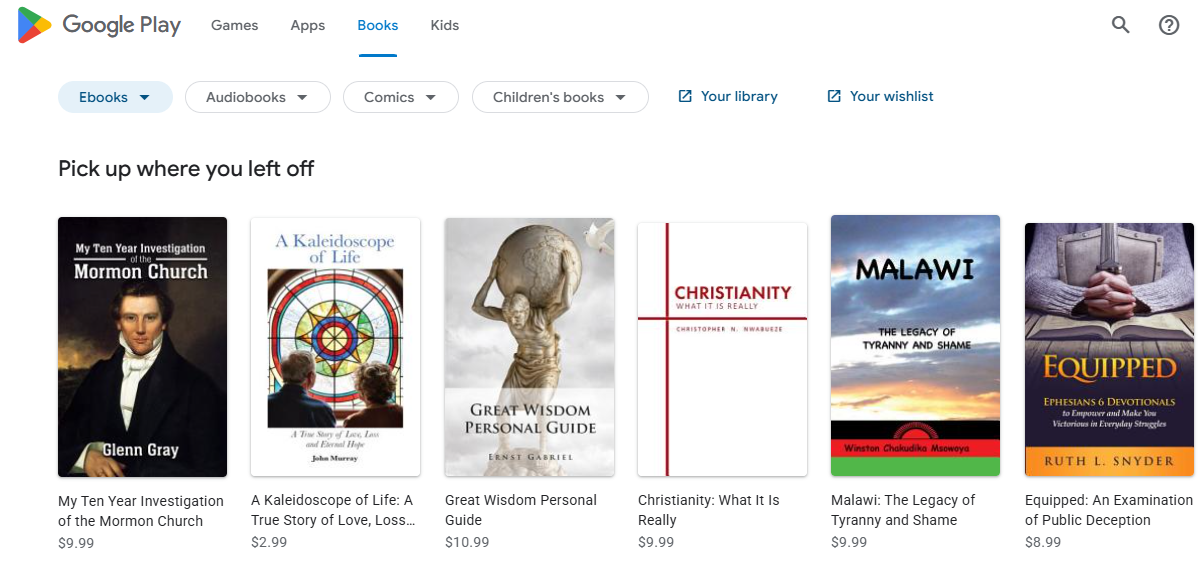Expand the Ebooks dropdown chip
This screenshot has width=1201, height=573.
pyautogui.click(x=115, y=97)
